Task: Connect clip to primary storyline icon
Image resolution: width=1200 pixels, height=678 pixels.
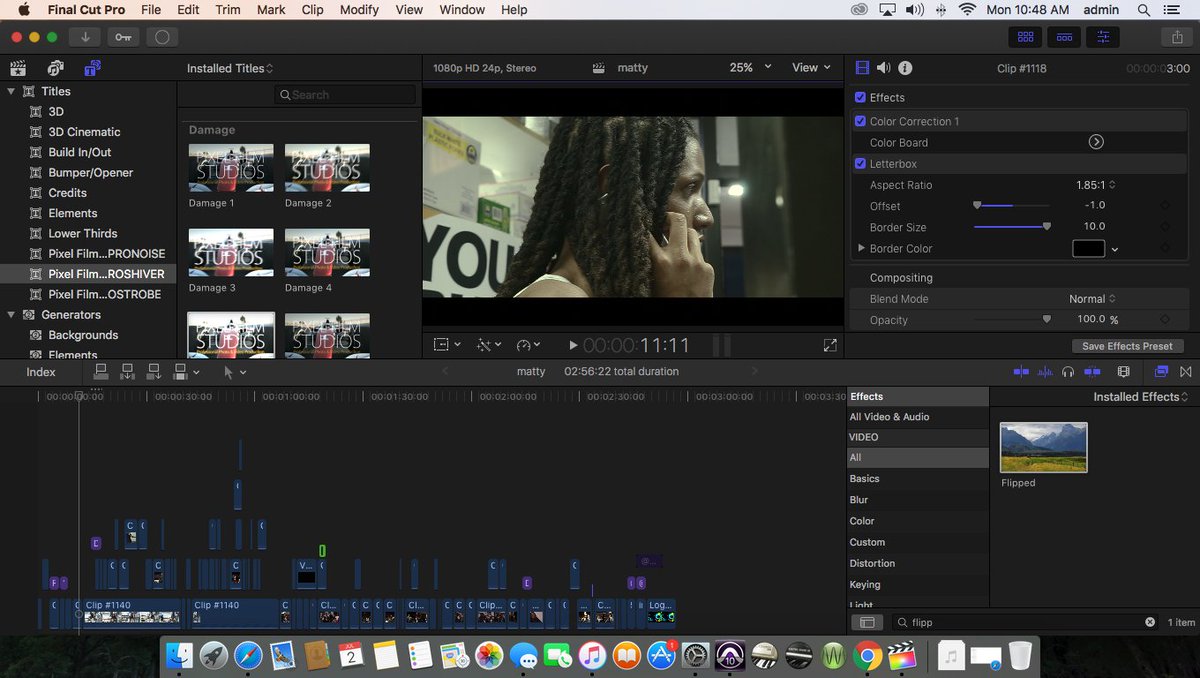Action: click(x=101, y=371)
